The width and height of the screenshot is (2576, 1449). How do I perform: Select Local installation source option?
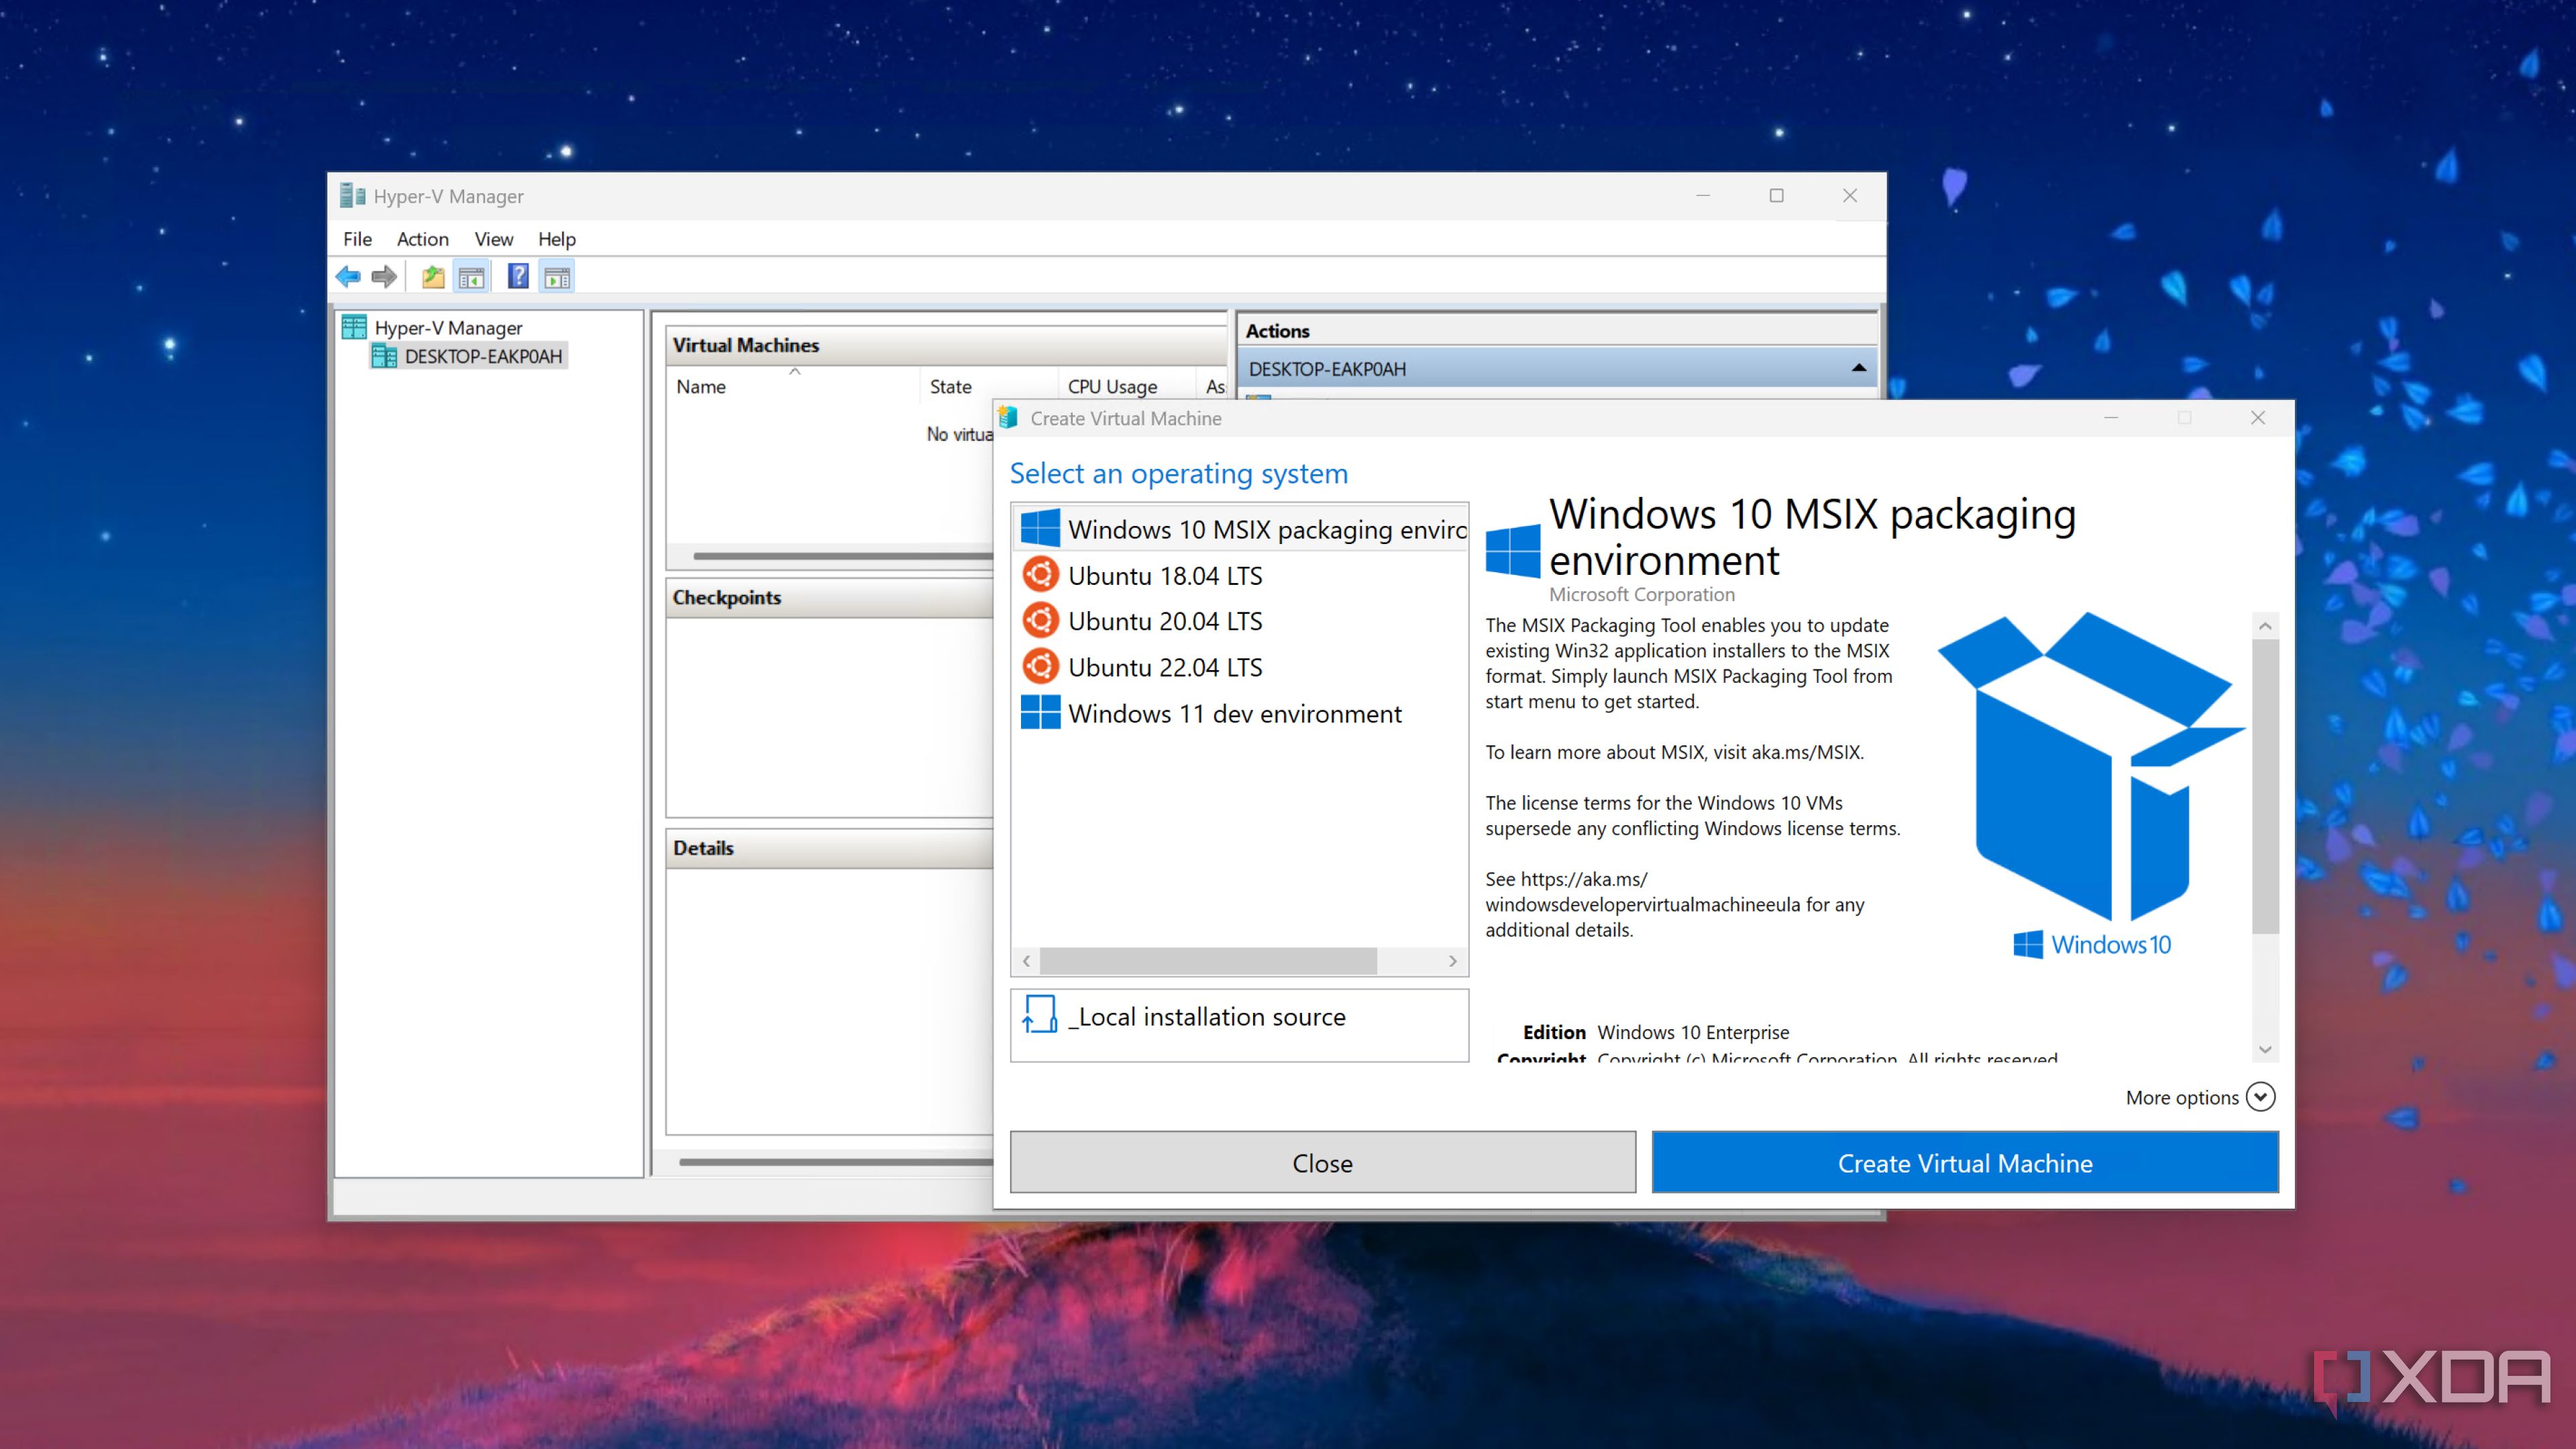point(1239,1025)
